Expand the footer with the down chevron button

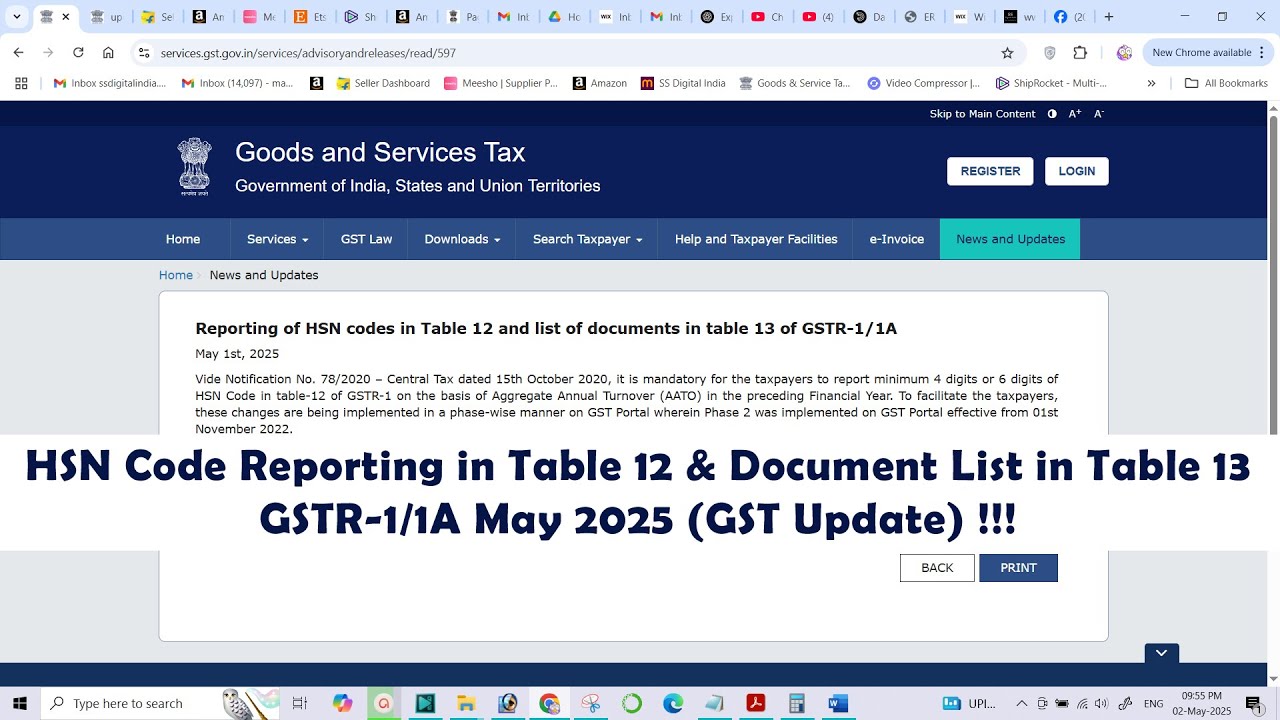tap(1162, 653)
